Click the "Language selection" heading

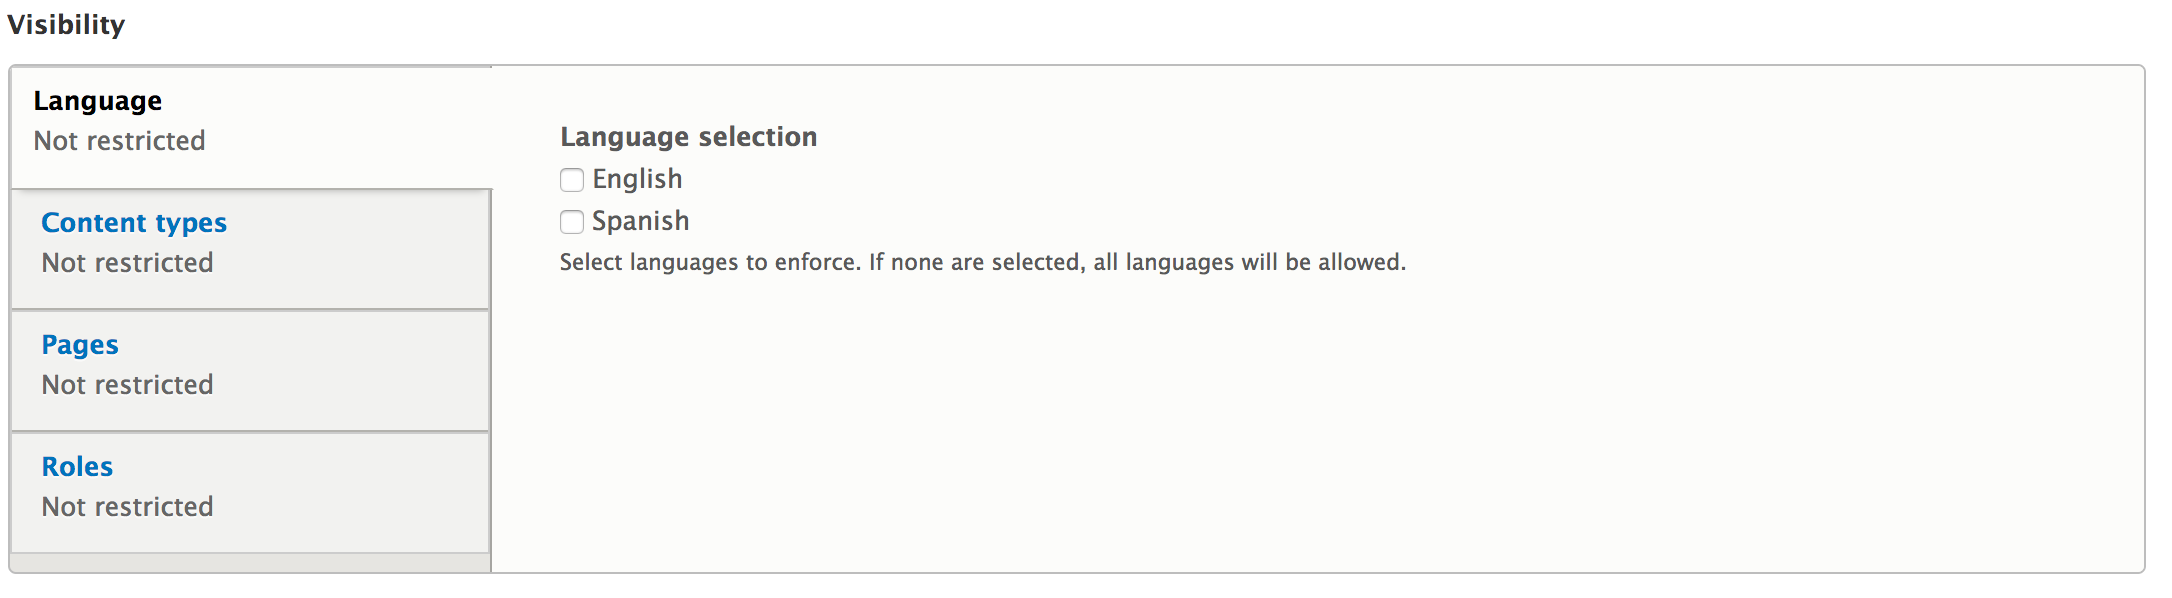tap(688, 137)
